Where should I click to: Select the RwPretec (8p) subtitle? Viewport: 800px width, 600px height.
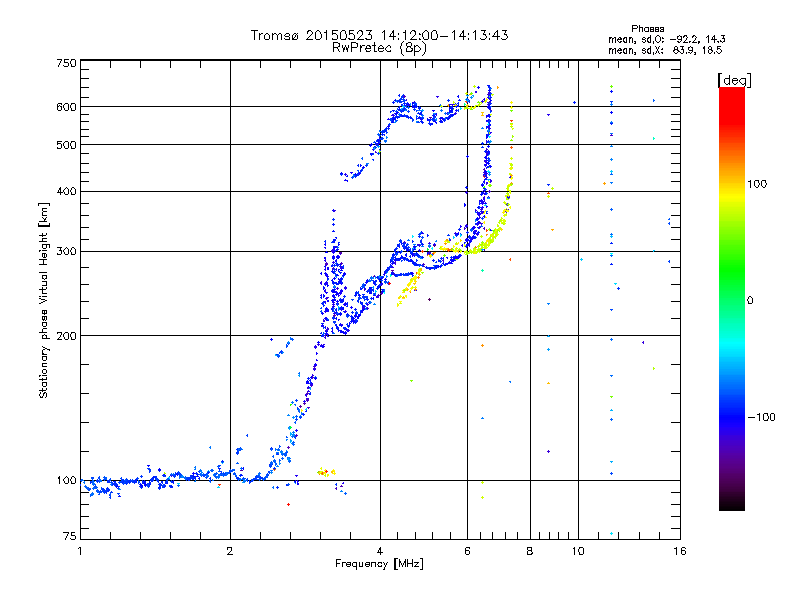379,48
